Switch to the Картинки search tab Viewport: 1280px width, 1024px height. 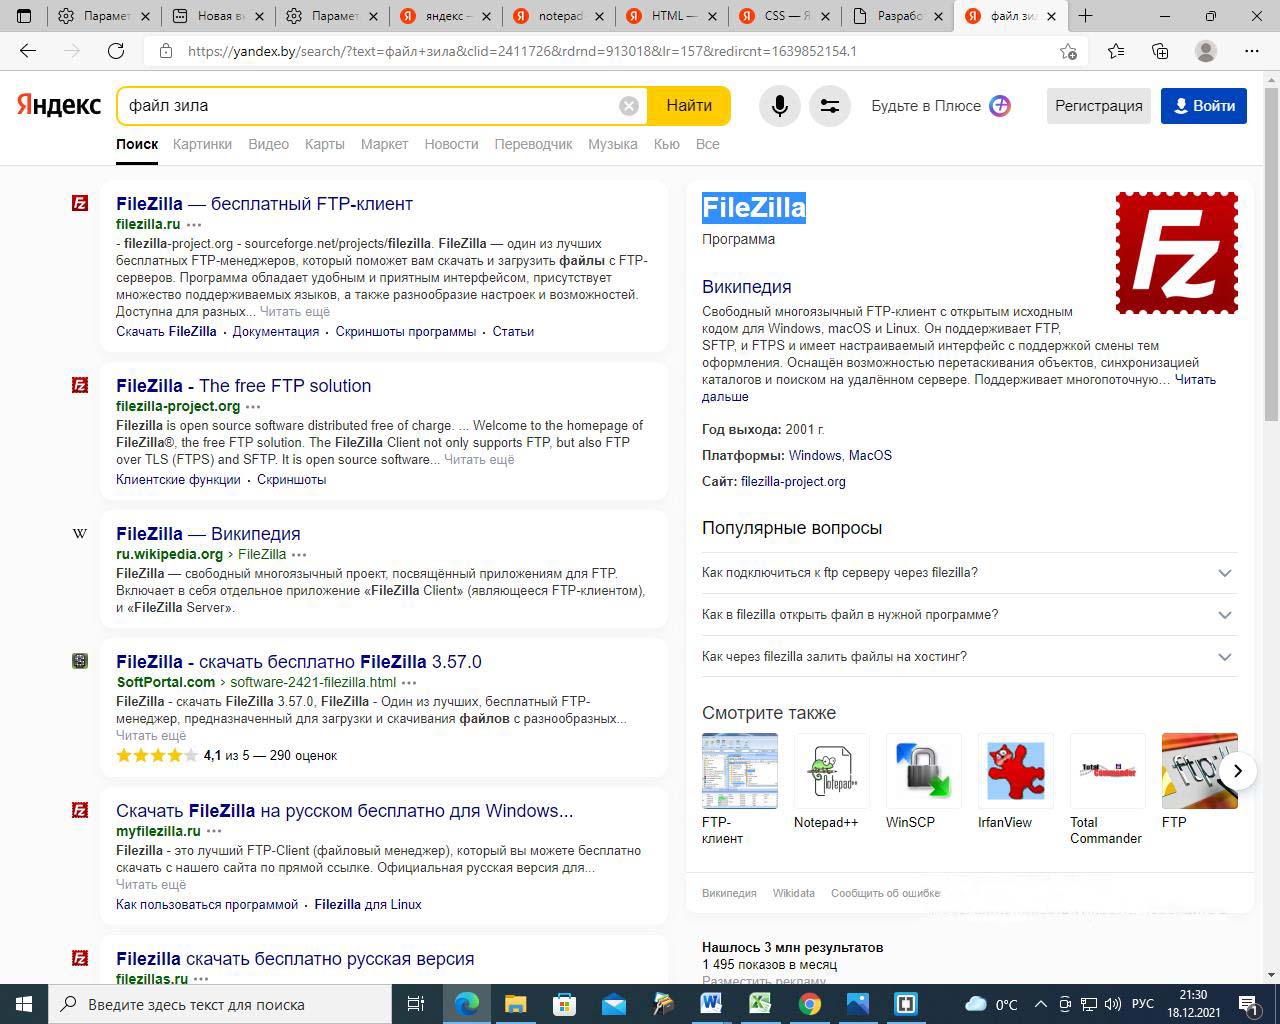(202, 144)
